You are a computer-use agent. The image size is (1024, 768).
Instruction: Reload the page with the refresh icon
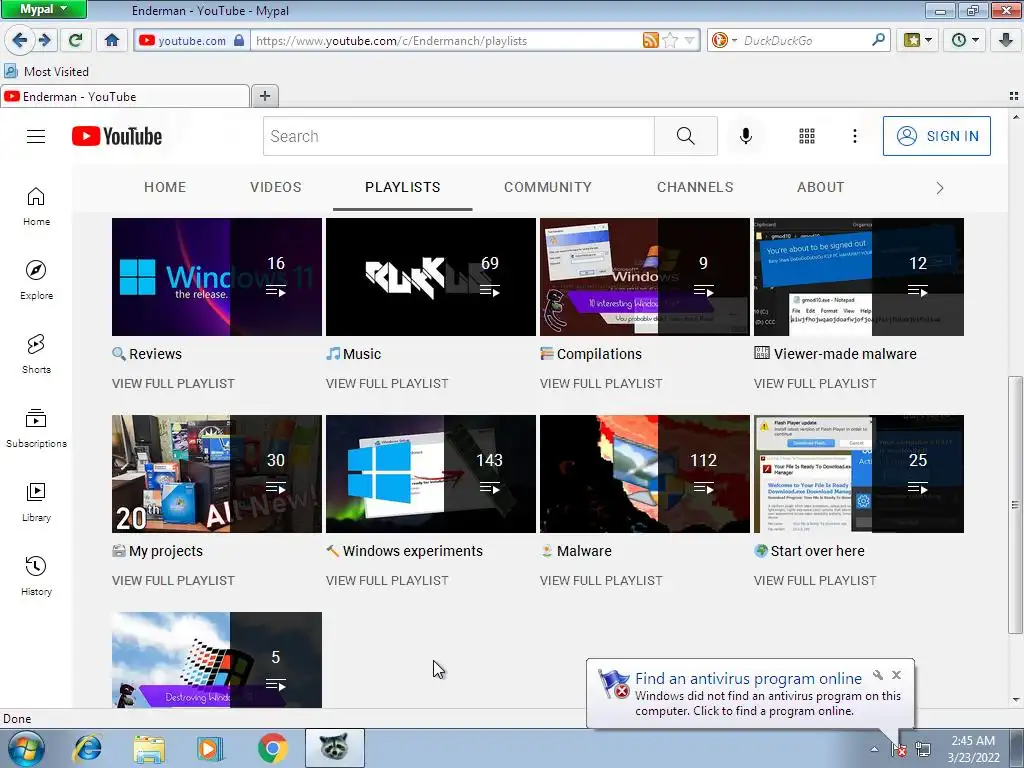click(76, 40)
